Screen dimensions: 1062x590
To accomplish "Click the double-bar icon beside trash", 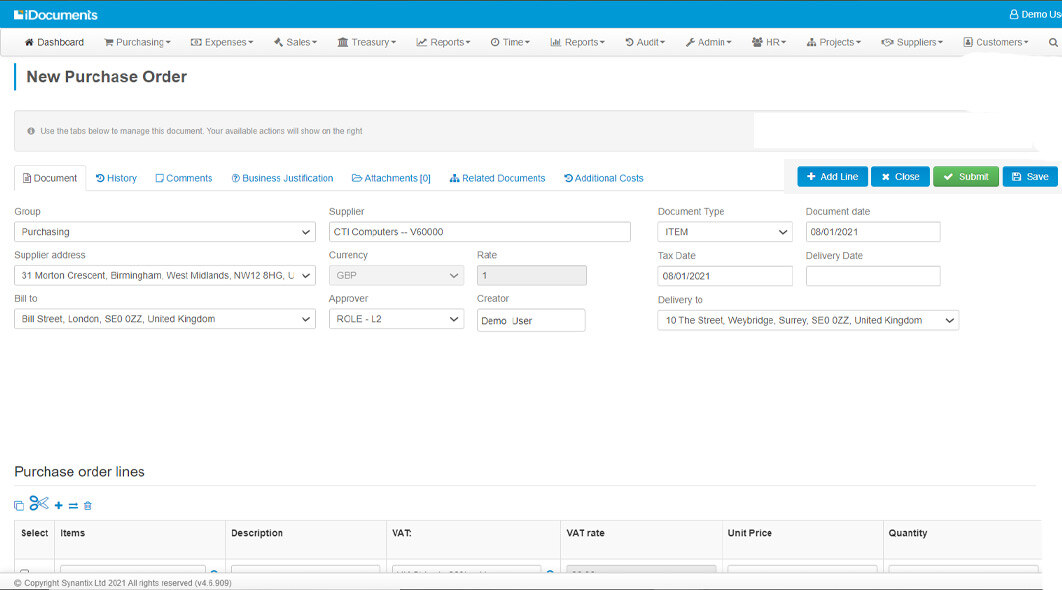I will click(x=73, y=506).
